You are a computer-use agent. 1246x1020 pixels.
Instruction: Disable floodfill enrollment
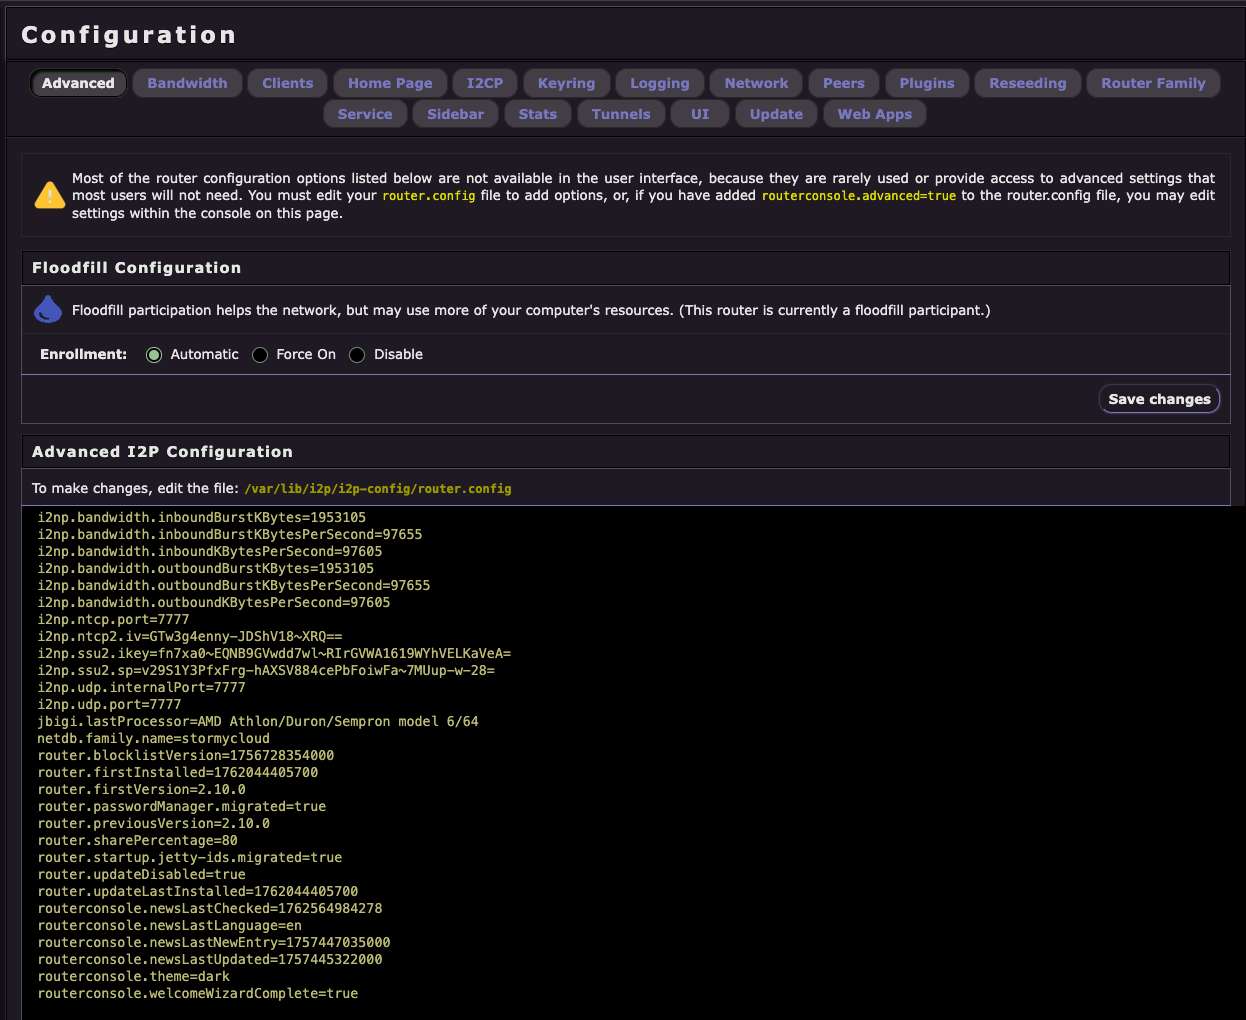(x=357, y=354)
